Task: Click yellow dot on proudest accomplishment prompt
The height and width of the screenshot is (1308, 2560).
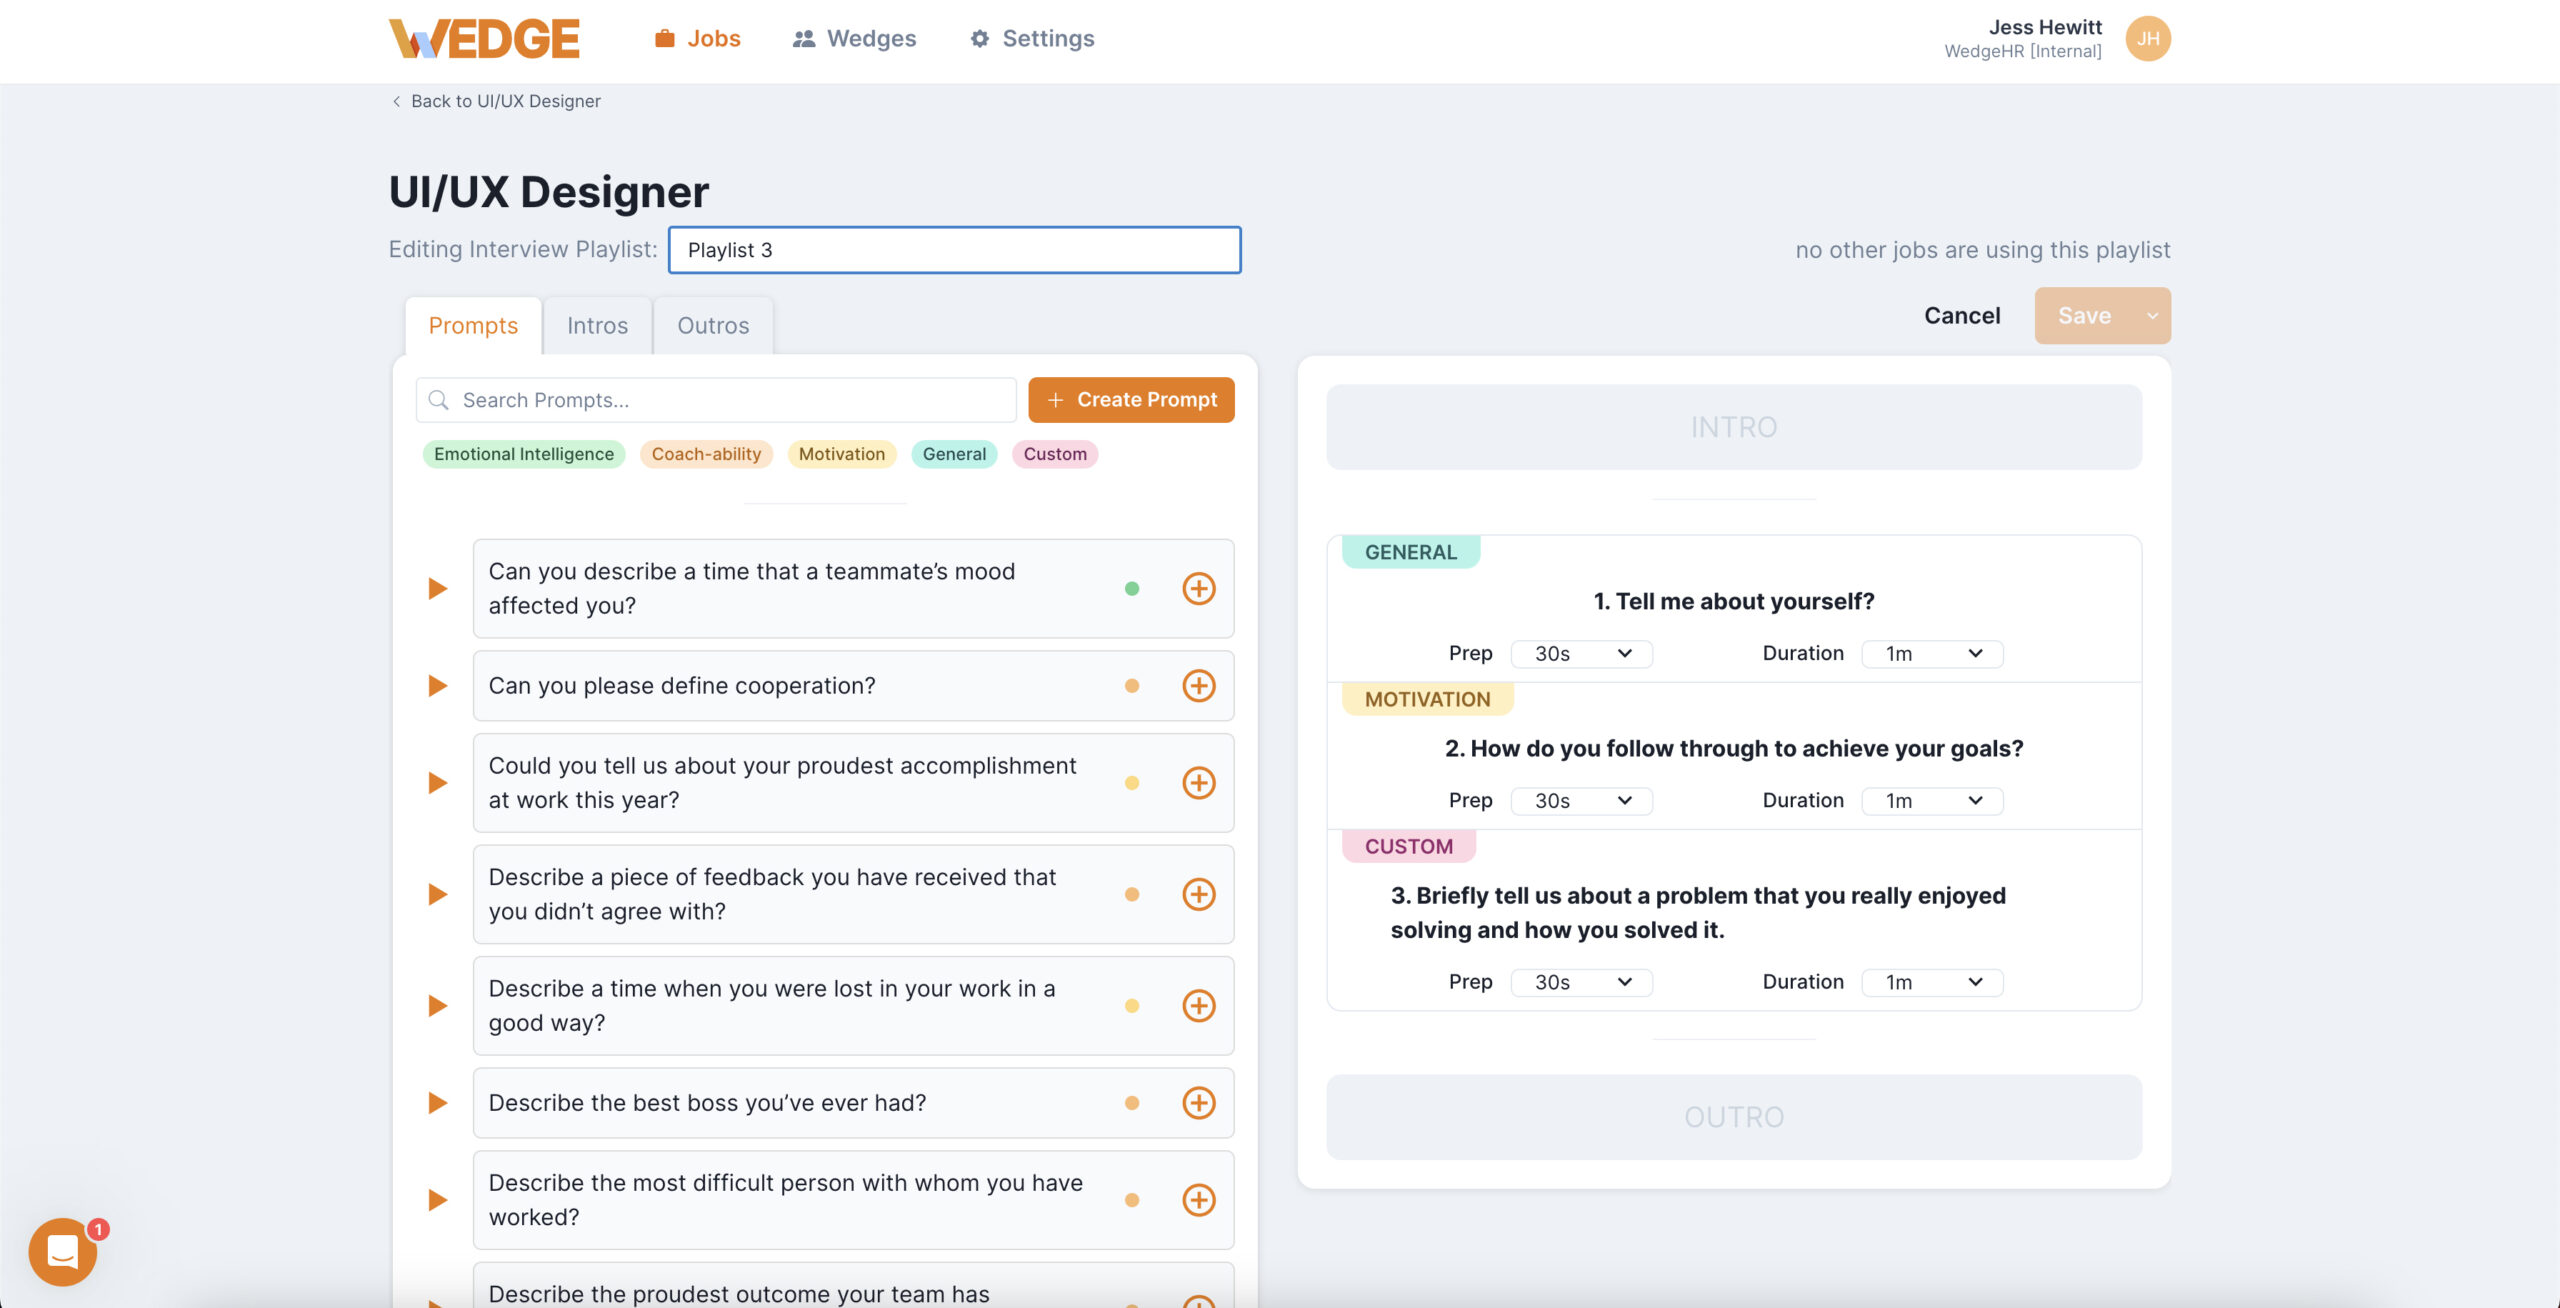Action: click(1132, 783)
